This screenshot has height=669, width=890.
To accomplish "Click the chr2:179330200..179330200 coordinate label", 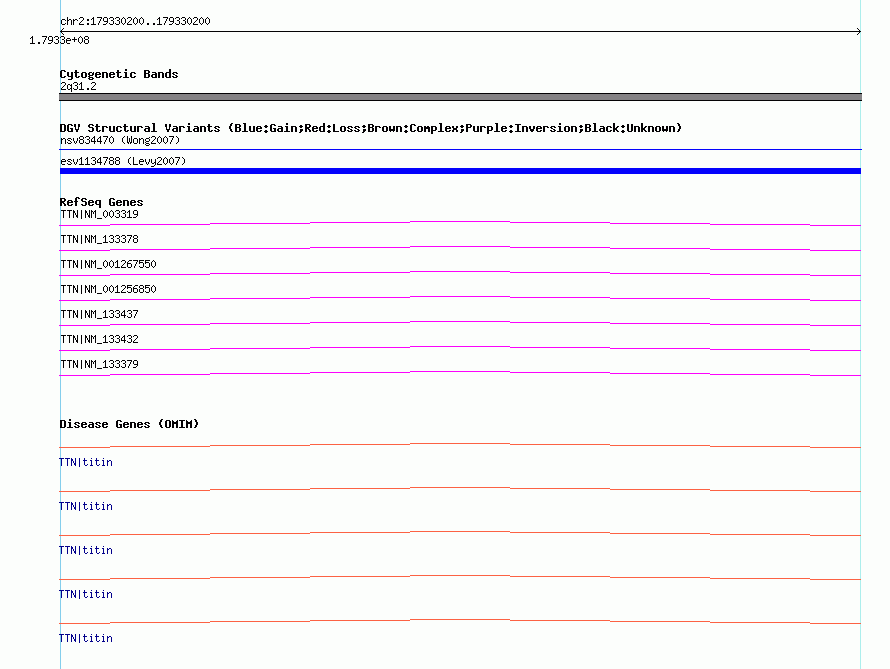I will [x=135, y=21].
